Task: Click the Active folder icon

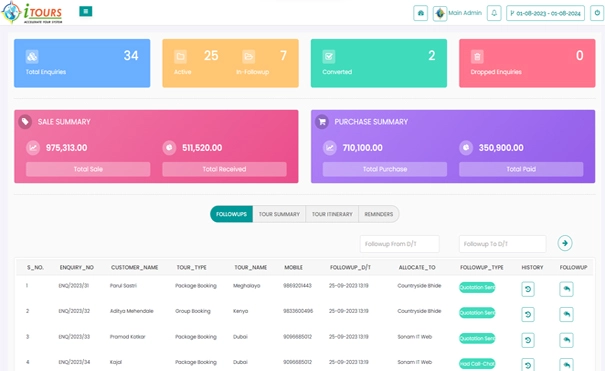Action: (180, 57)
